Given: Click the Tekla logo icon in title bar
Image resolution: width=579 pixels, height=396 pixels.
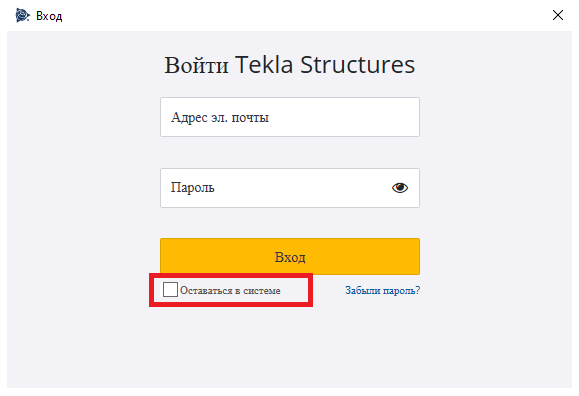Looking at the screenshot, I should point(22,16).
